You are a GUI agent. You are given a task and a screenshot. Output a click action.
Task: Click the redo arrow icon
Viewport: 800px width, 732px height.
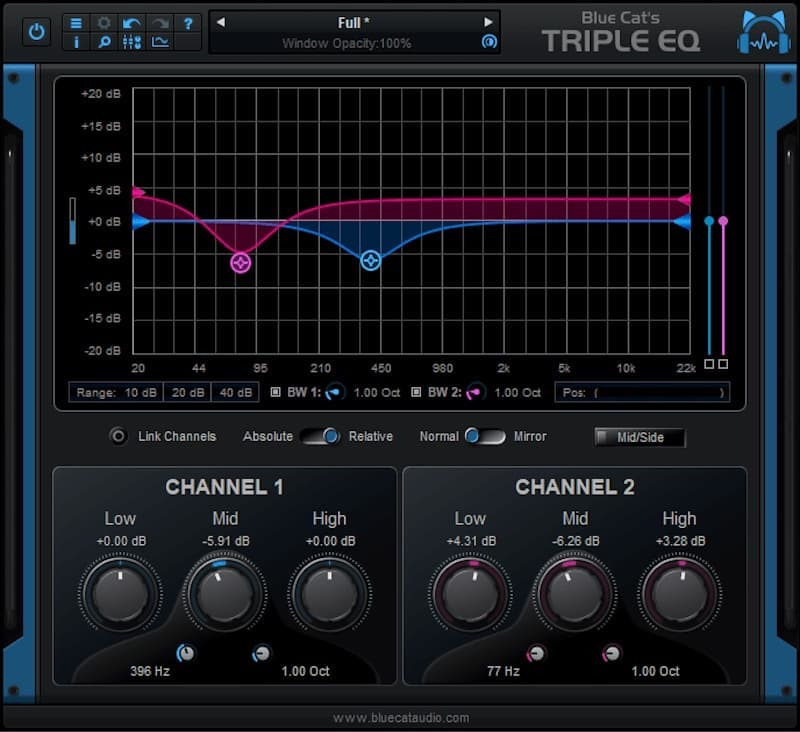(x=159, y=22)
